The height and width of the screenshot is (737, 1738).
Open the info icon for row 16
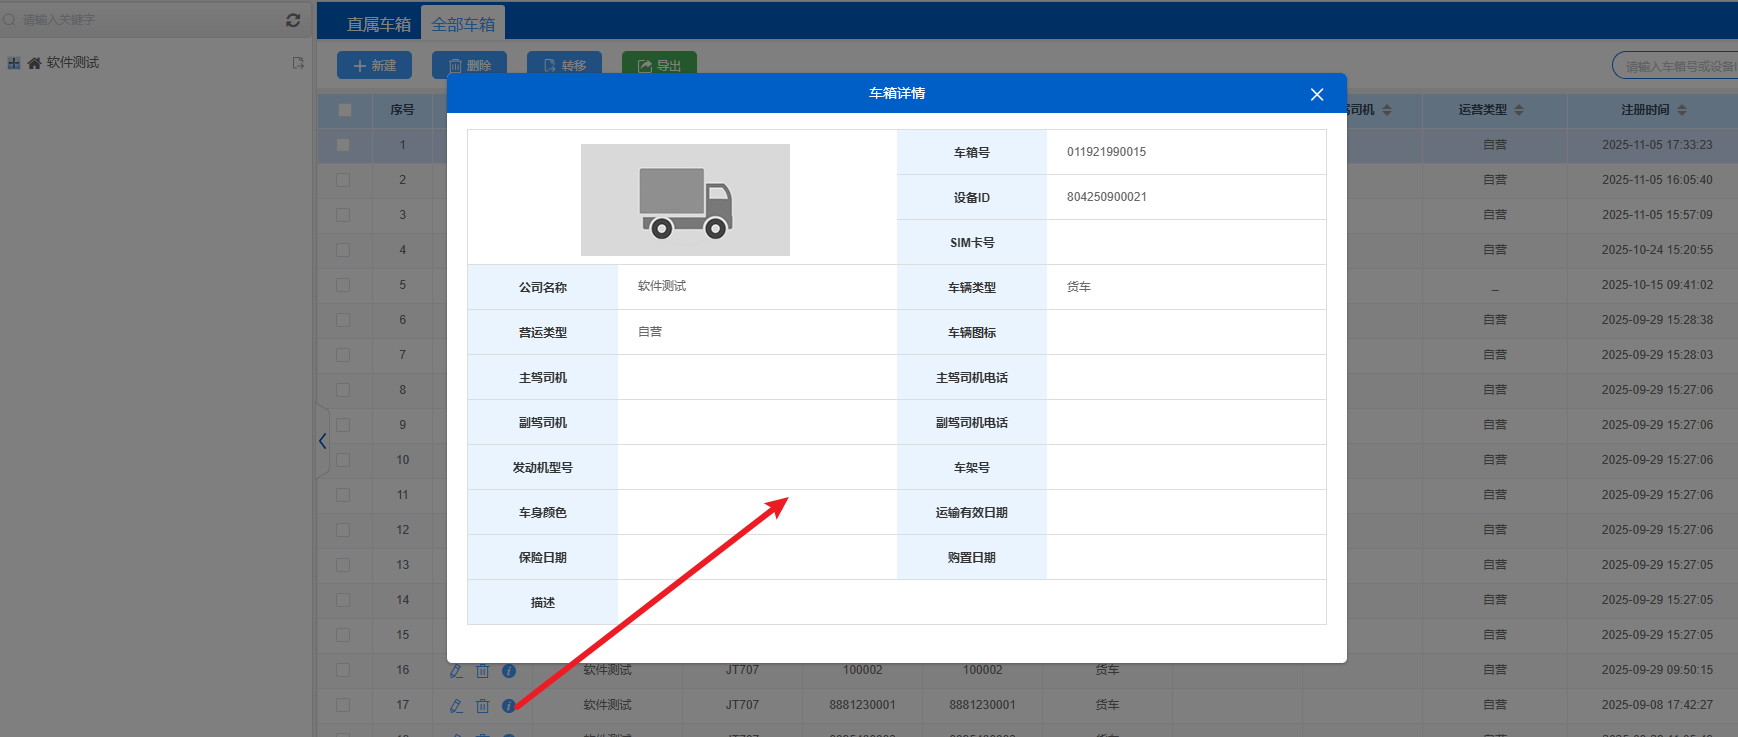point(509,671)
